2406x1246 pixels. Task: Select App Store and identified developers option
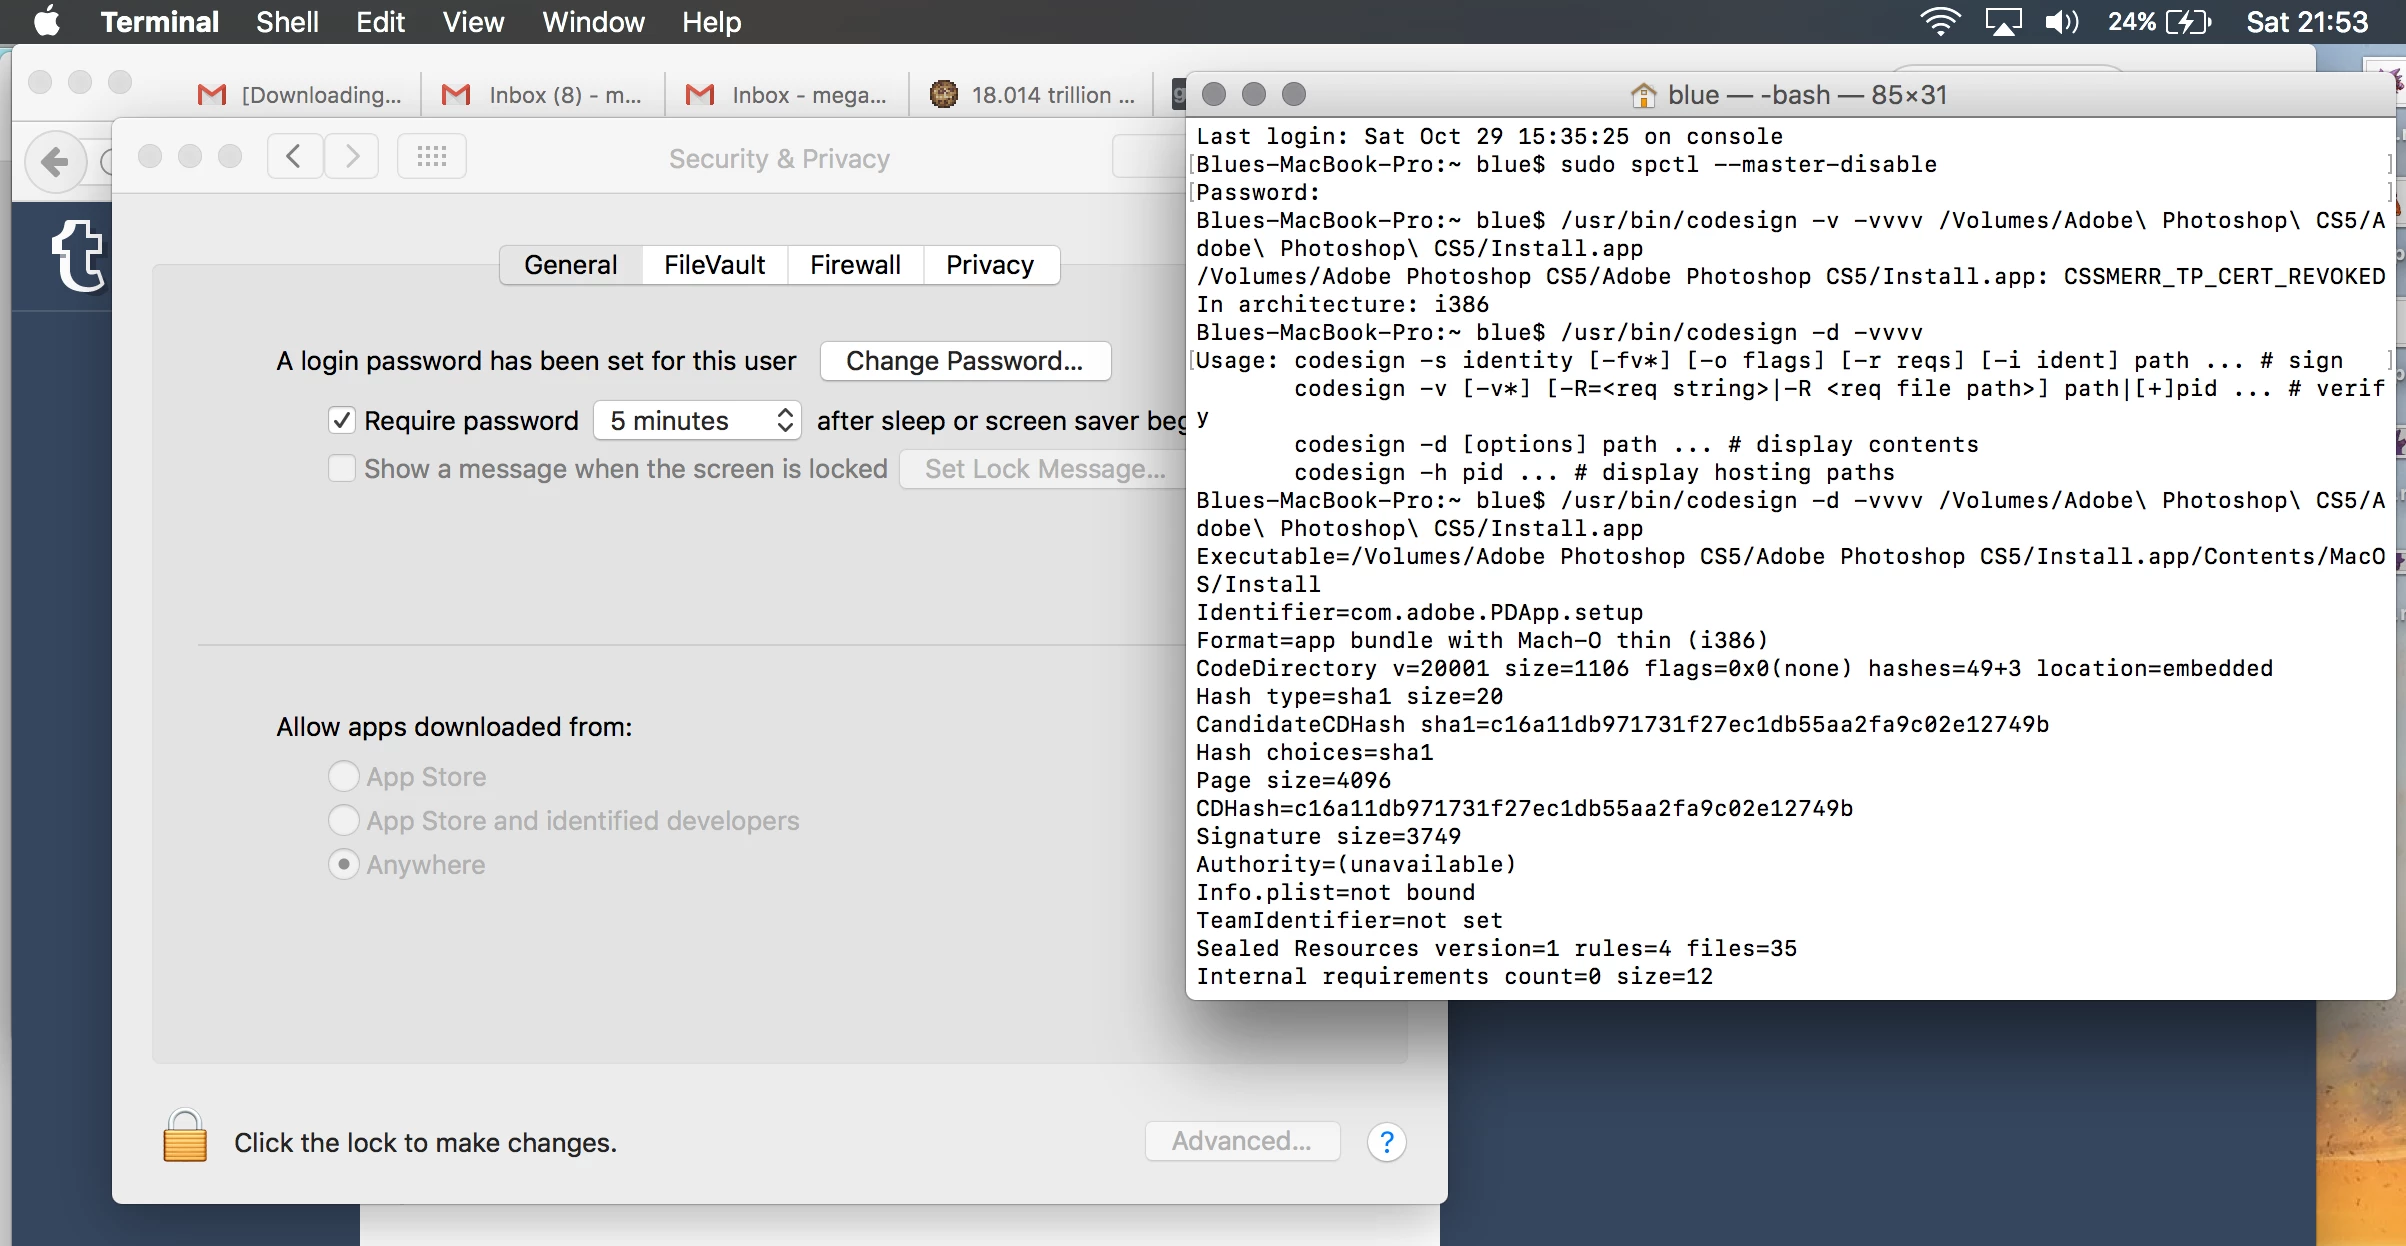[344, 820]
